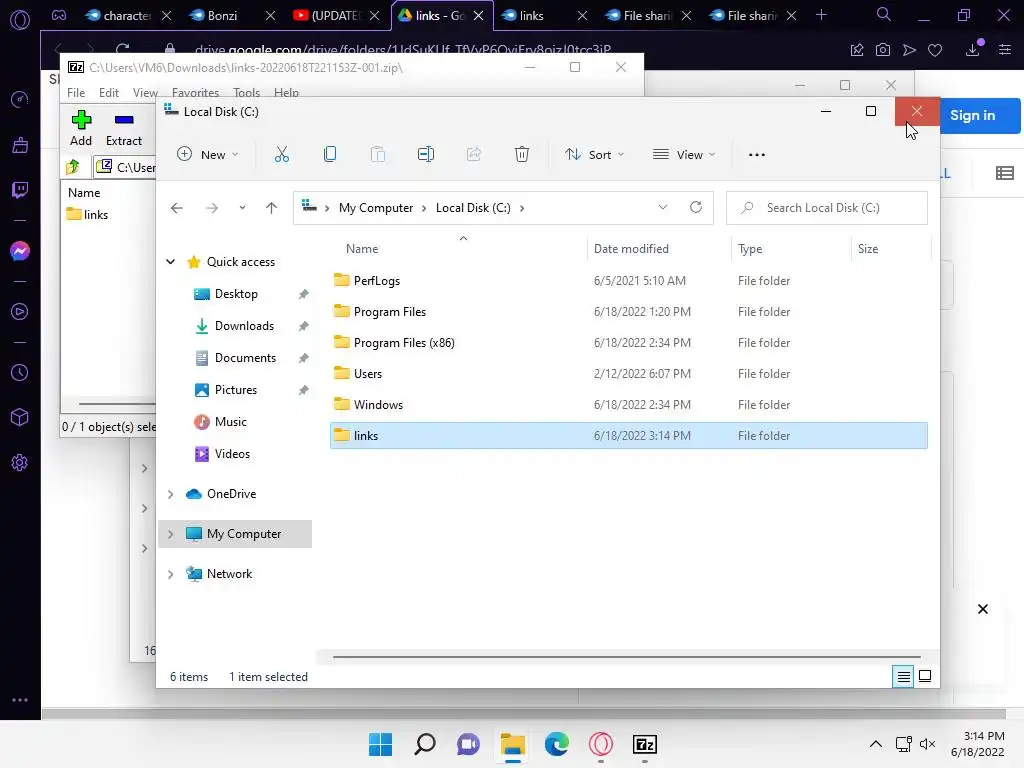1024x768 pixels.
Task: Select Downloads in Quick access
Action: point(244,326)
